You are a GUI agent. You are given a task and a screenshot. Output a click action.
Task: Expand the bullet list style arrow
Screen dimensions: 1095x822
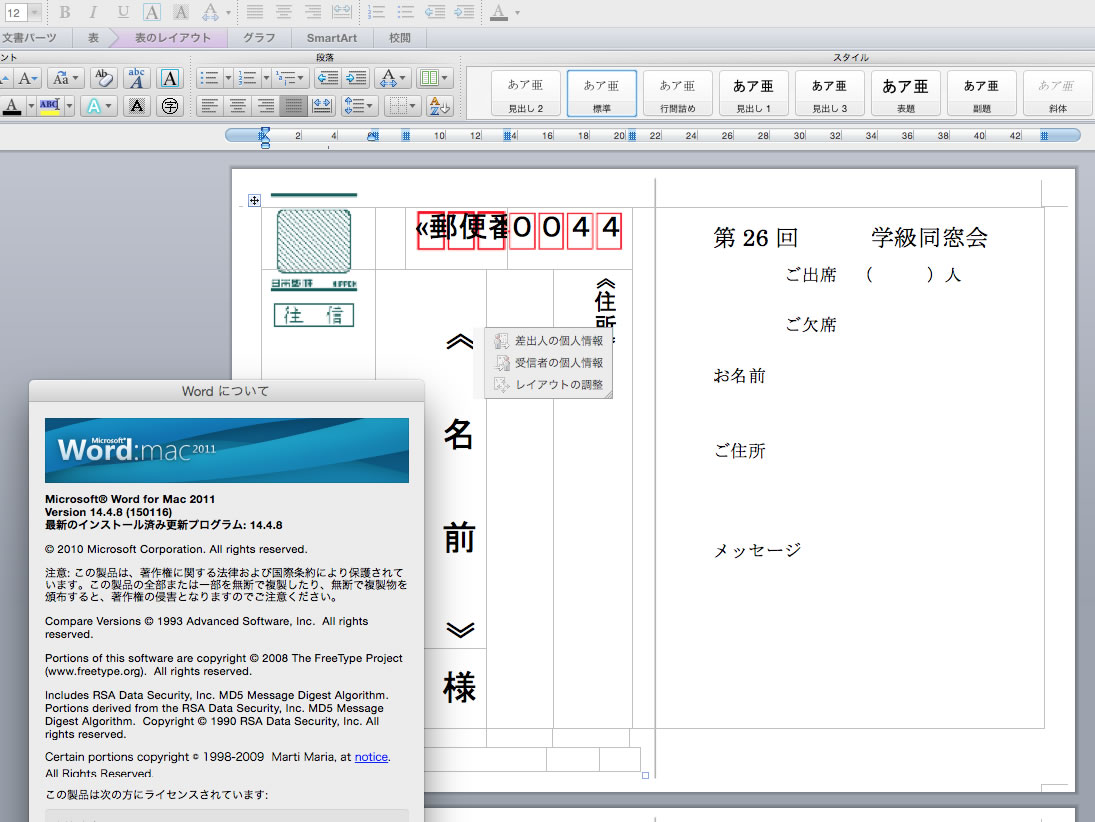(x=228, y=78)
